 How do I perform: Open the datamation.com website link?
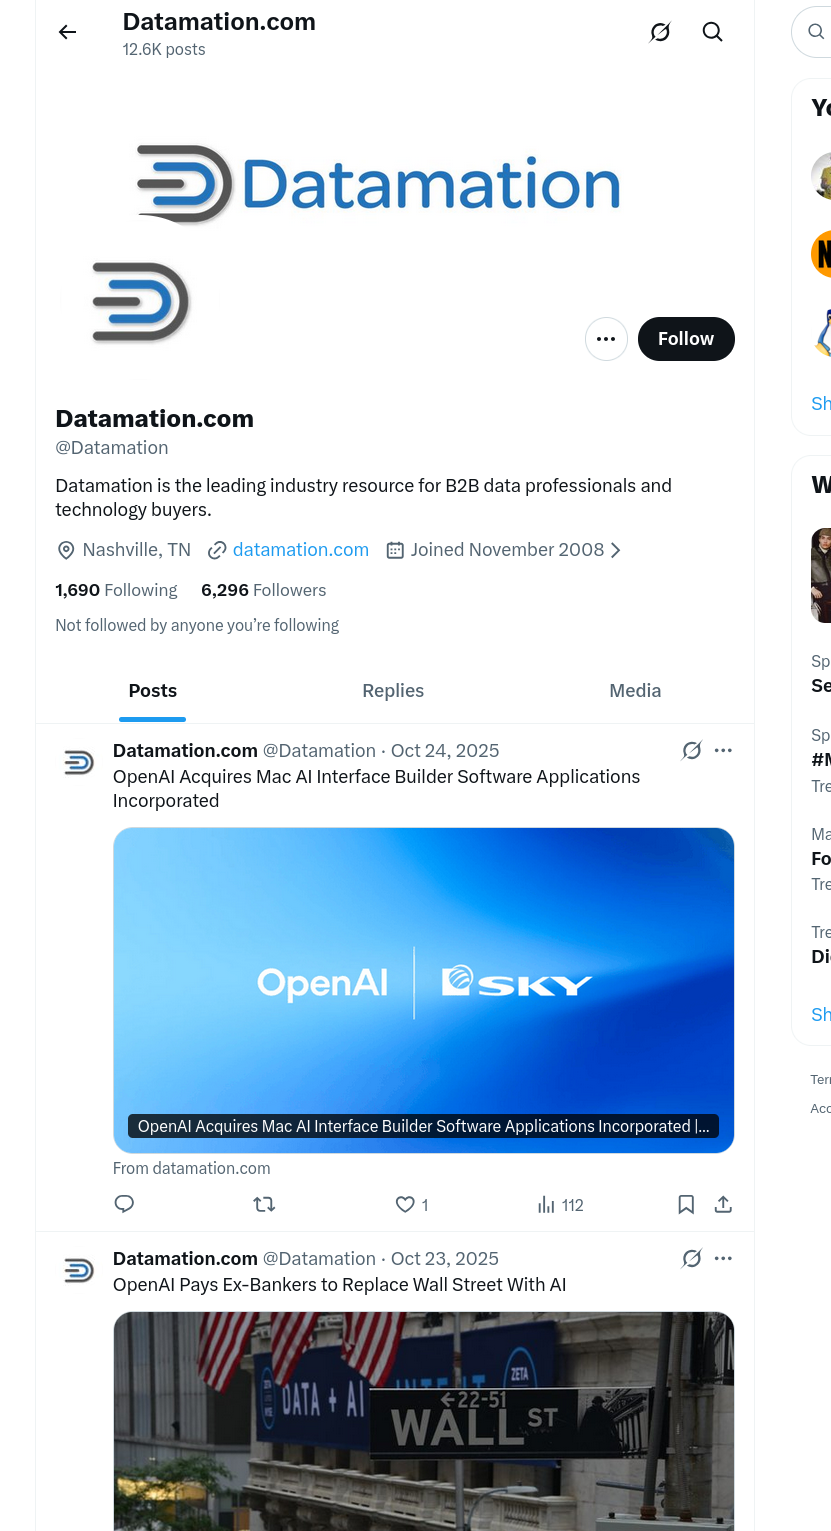[300, 549]
